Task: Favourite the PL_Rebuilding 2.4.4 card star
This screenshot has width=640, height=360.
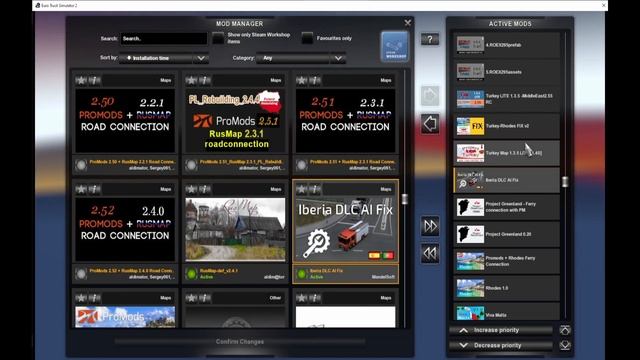Action: 191,80
